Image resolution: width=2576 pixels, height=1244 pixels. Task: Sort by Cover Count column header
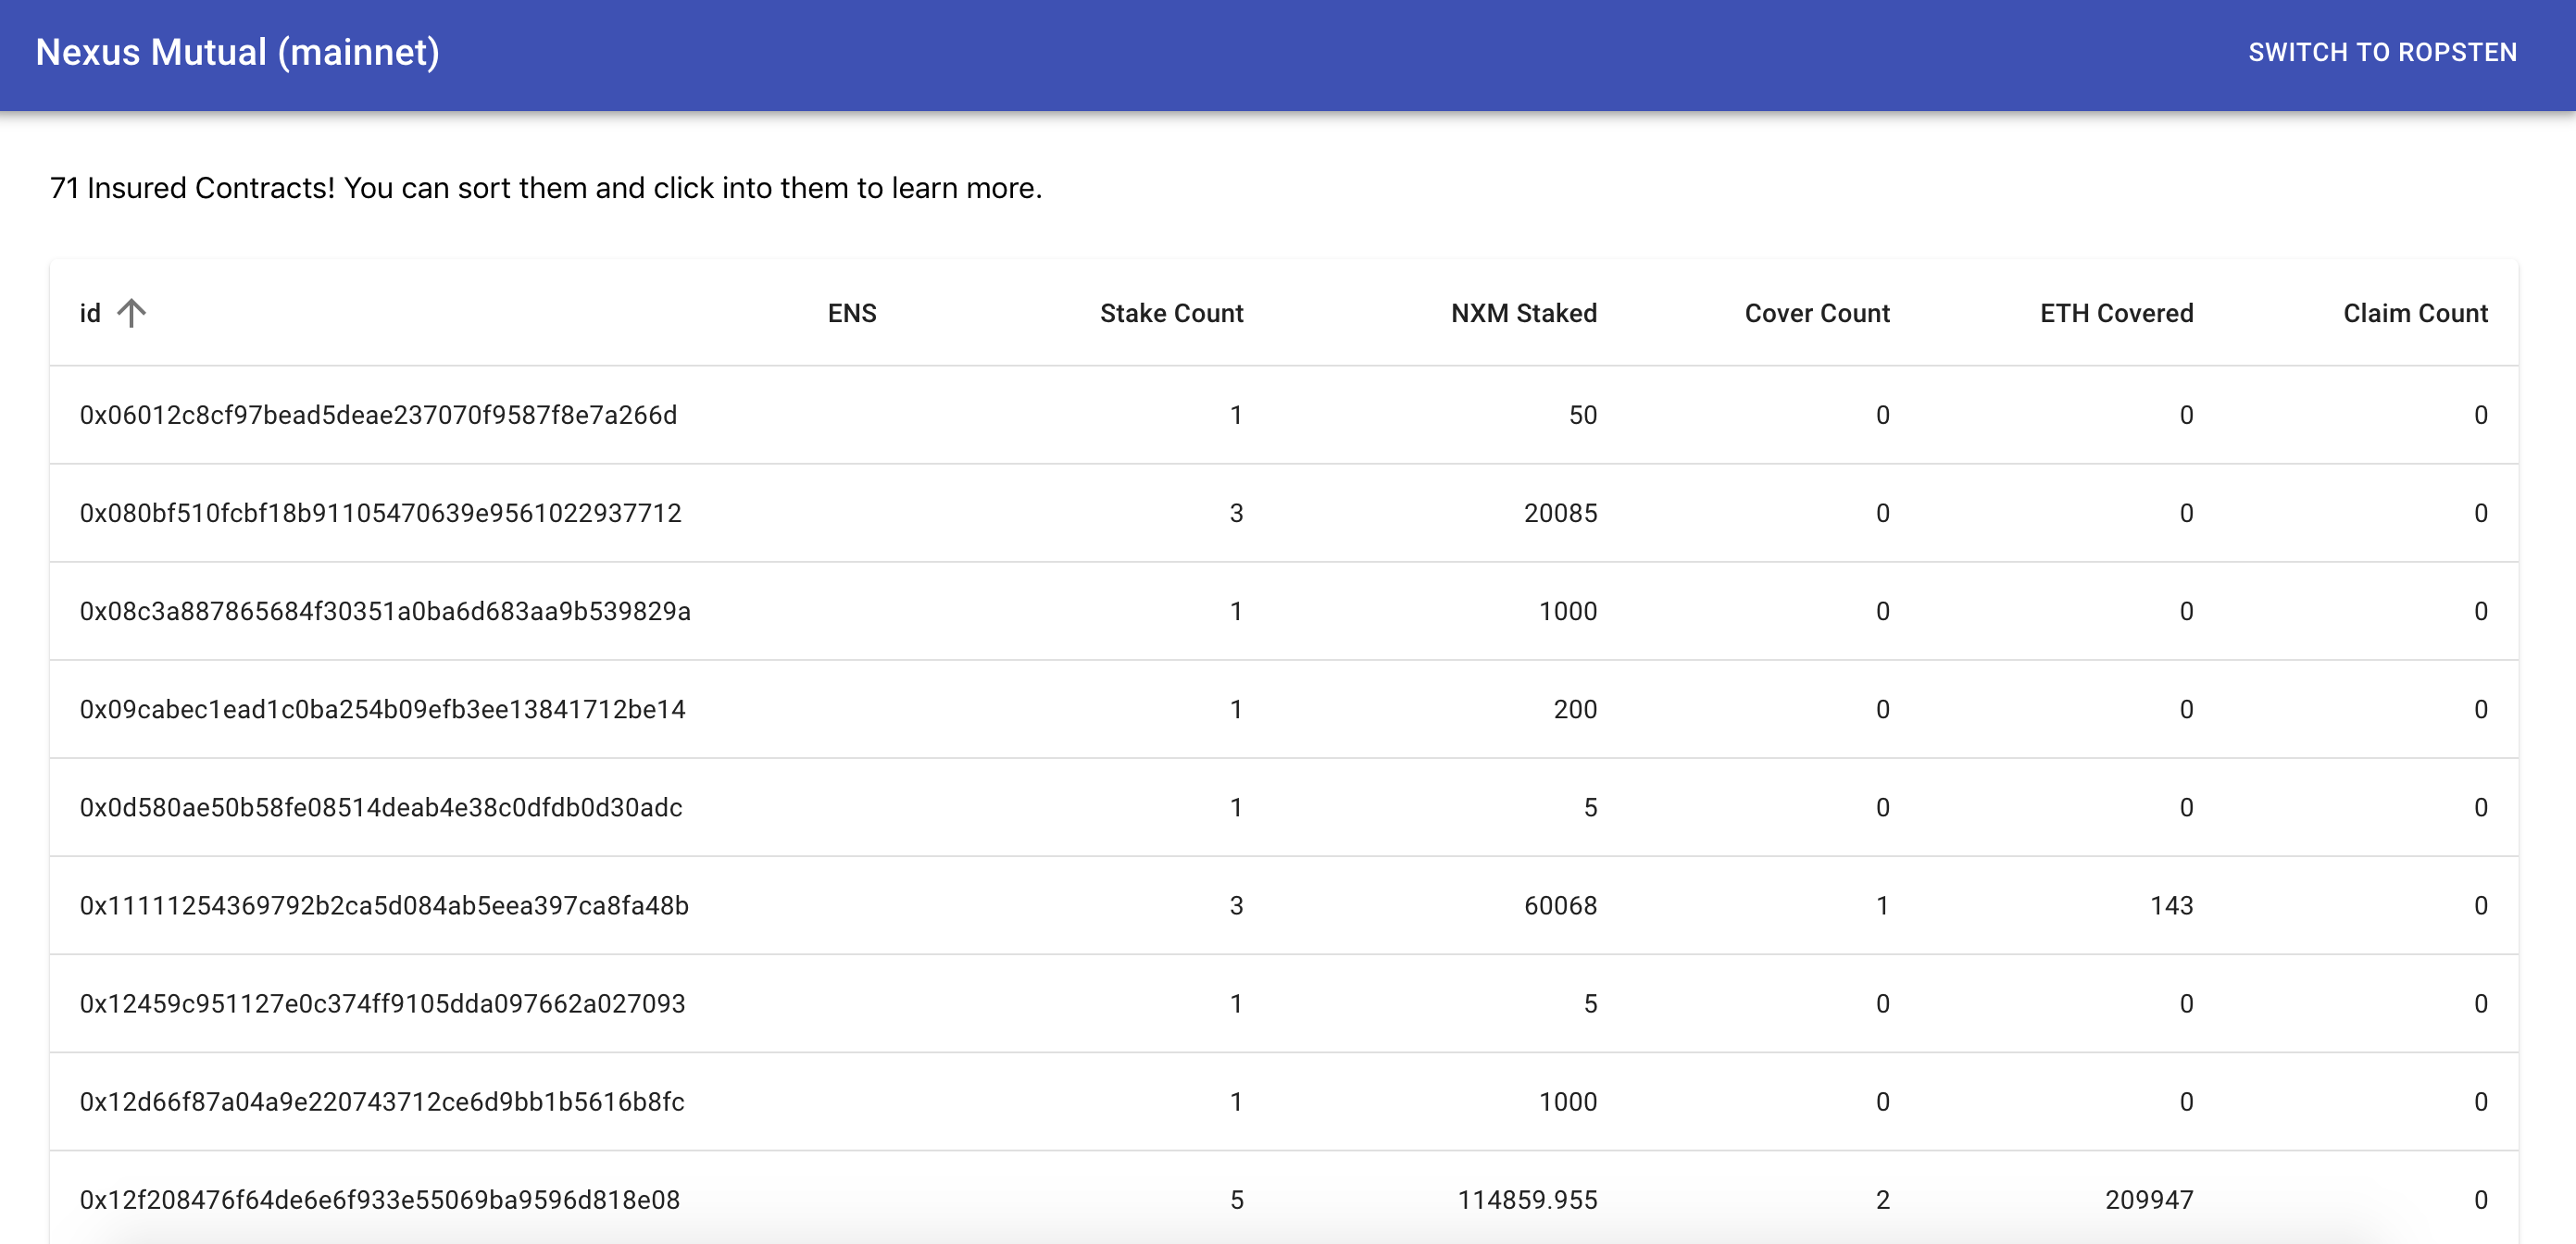(1817, 313)
